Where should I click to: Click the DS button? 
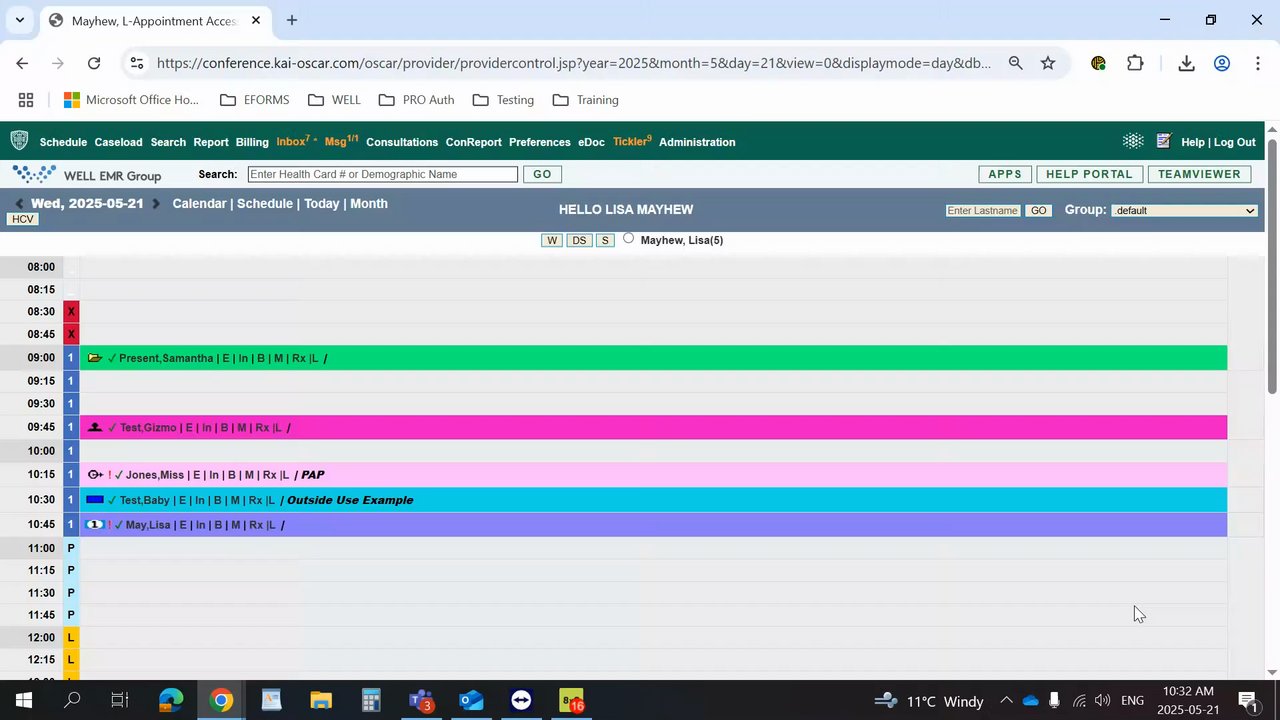pos(579,240)
